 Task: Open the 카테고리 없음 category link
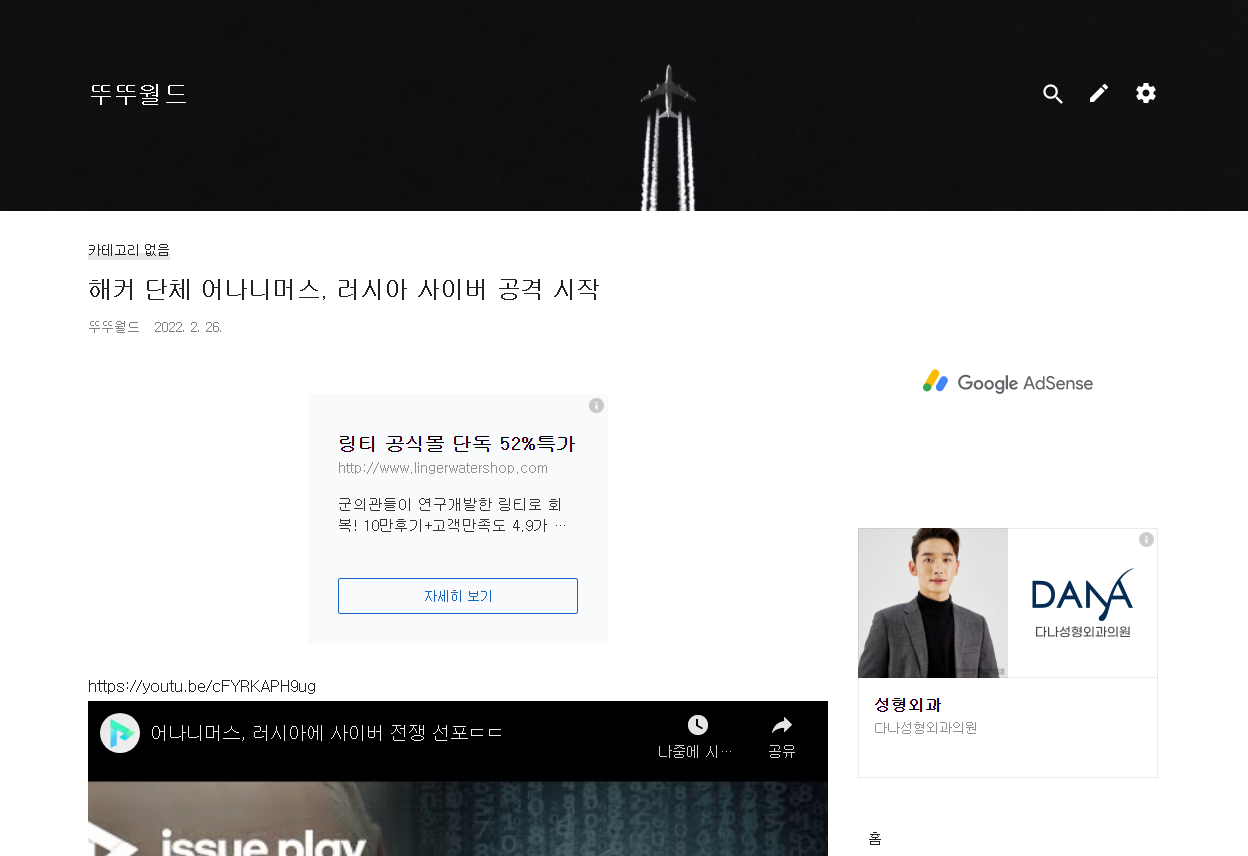(129, 250)
